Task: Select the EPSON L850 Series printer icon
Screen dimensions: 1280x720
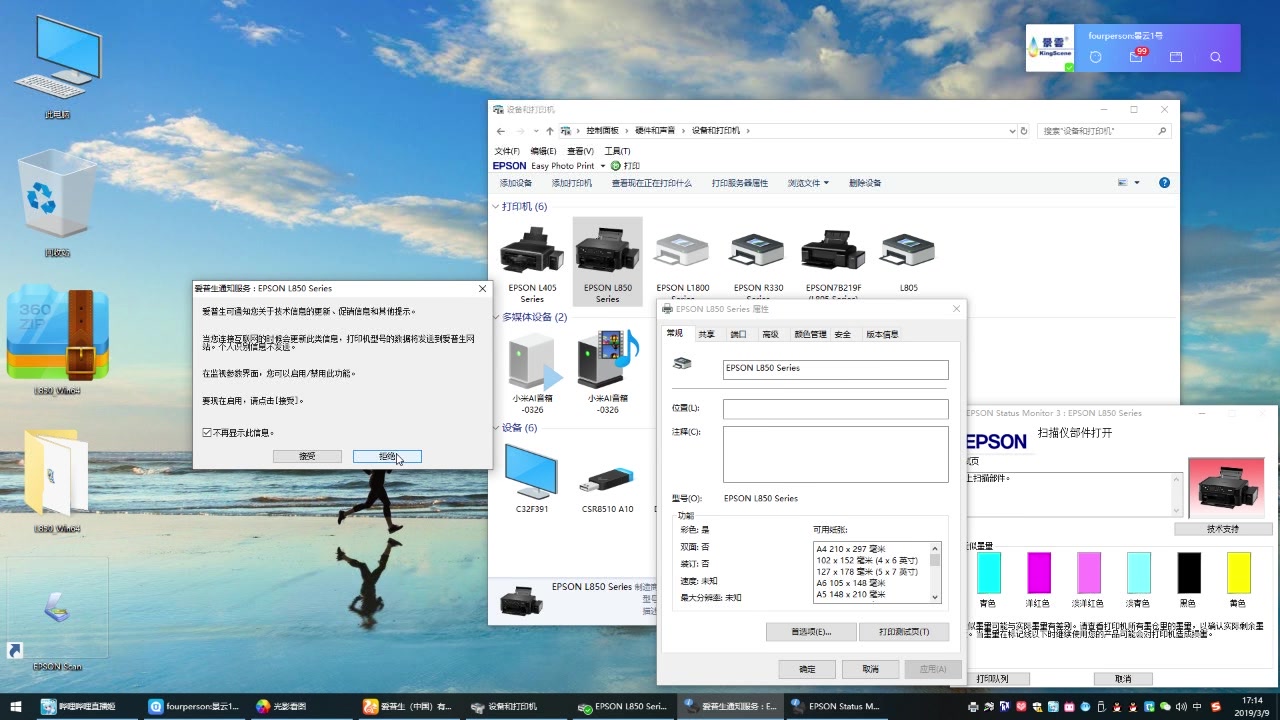Action: click(607, 250)
